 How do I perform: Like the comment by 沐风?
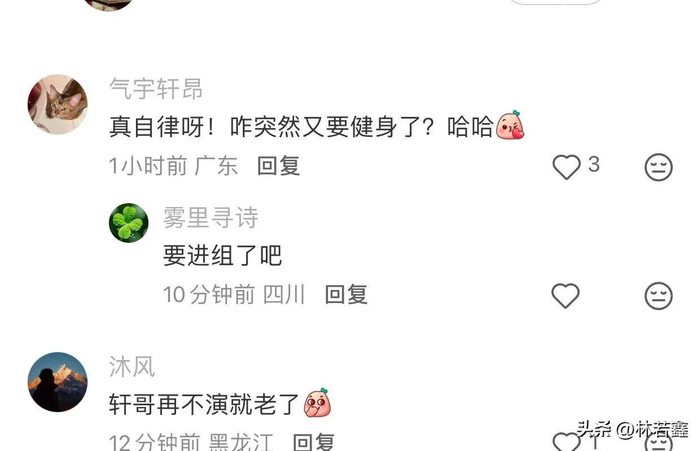(567, 441)
